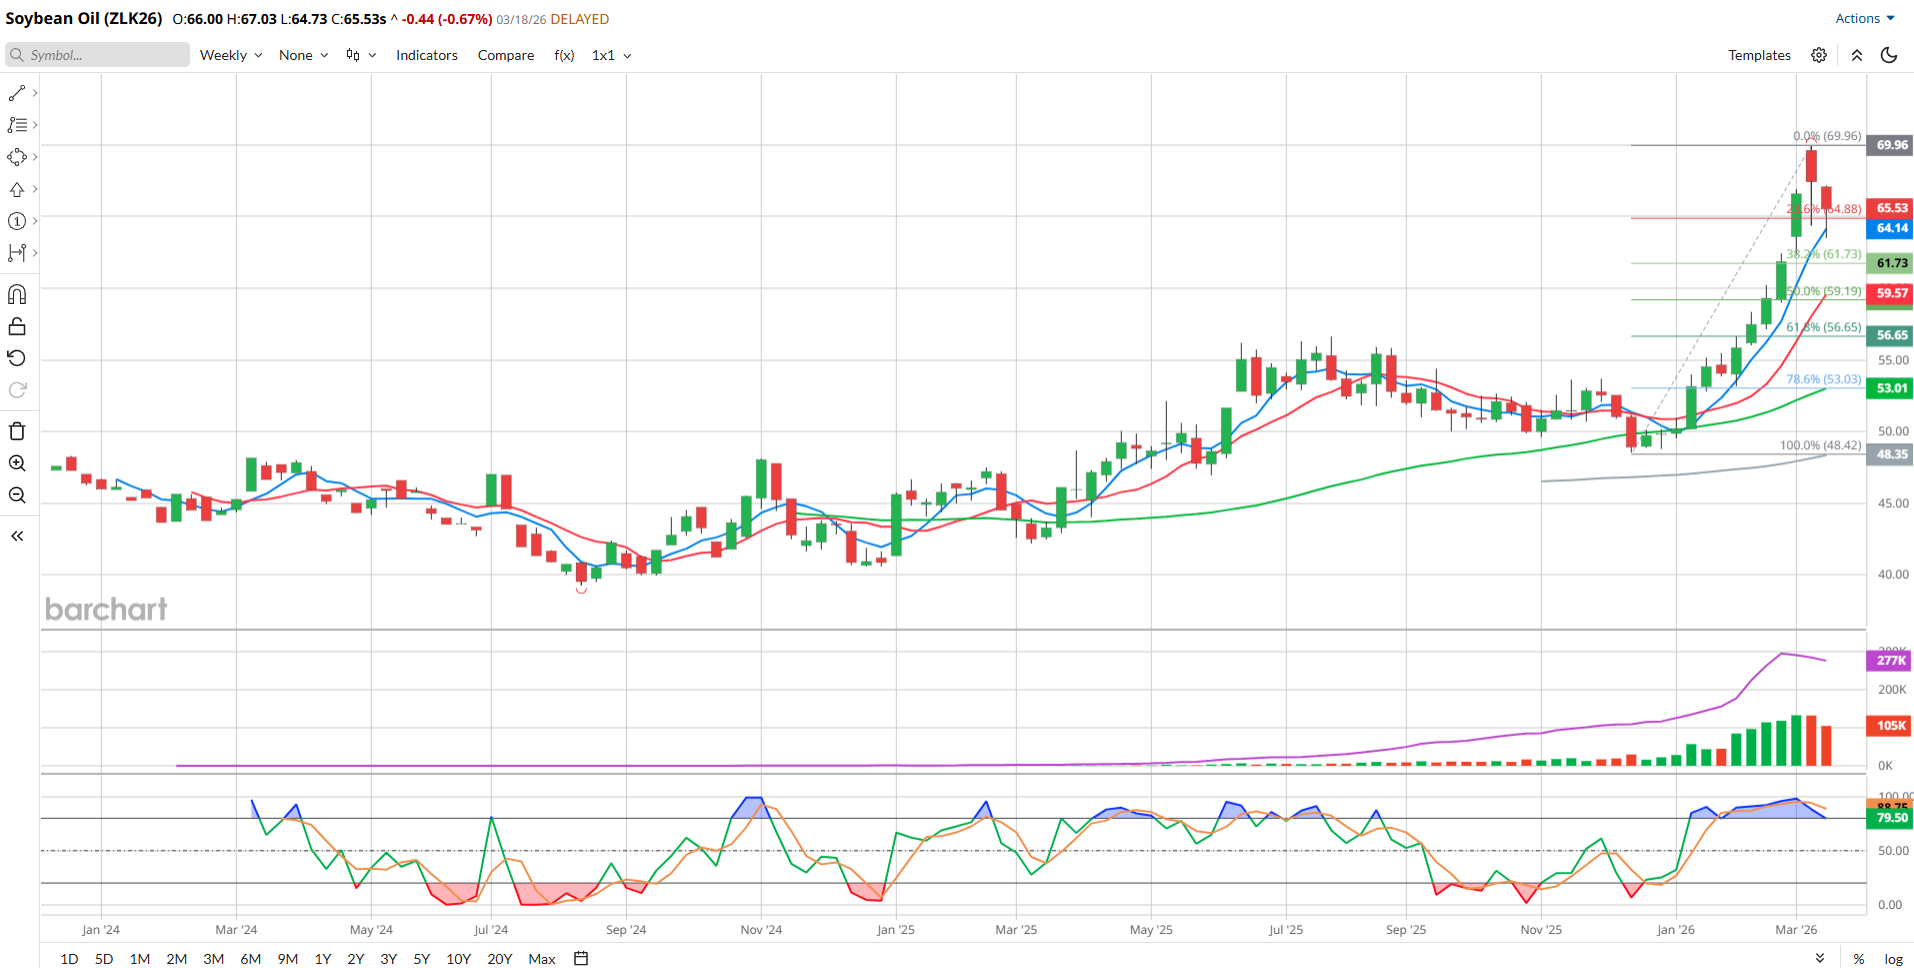Switch to dark mode moon icon

(x=1889, y=55)
